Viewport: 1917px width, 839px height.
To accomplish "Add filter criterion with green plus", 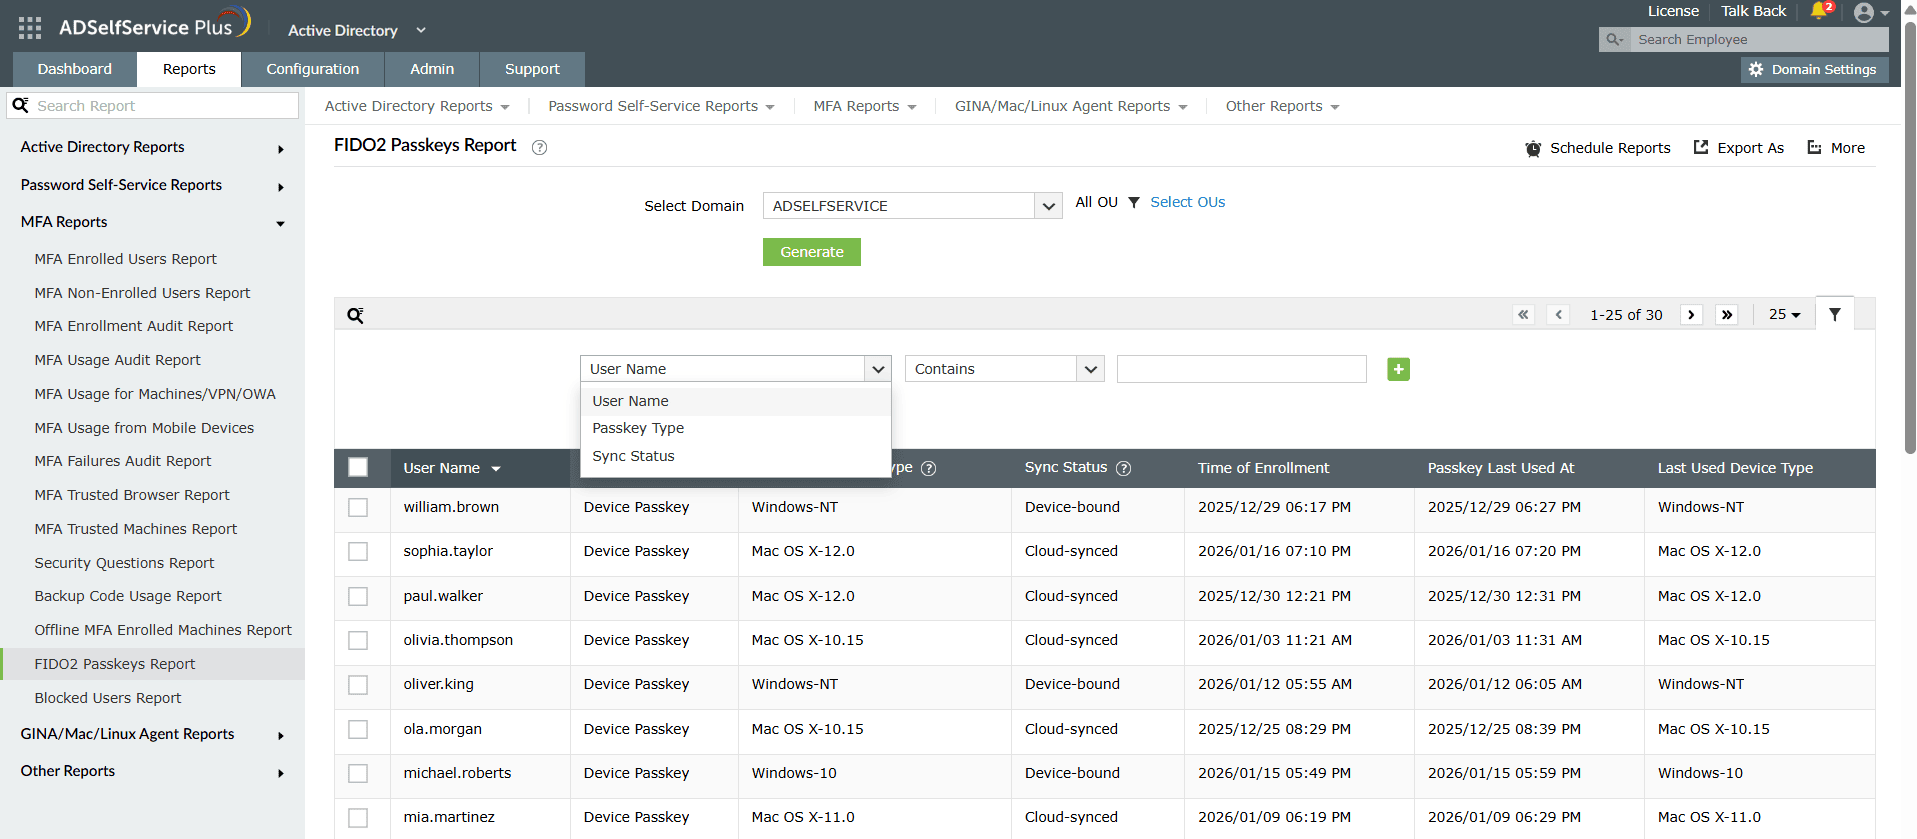I will pyautogui.click(x=1399, y=369).
